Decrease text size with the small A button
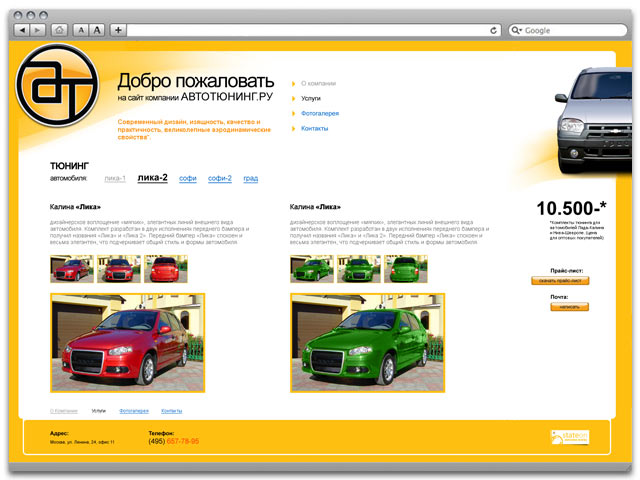 [81, 30]
